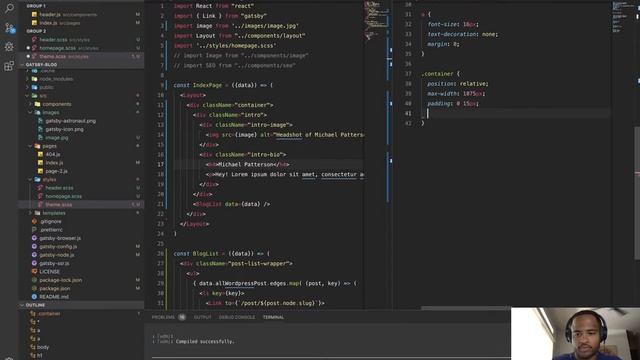The image size is (640, 360).
Task: Click the 404.js file icon
Action: point(40,154)
